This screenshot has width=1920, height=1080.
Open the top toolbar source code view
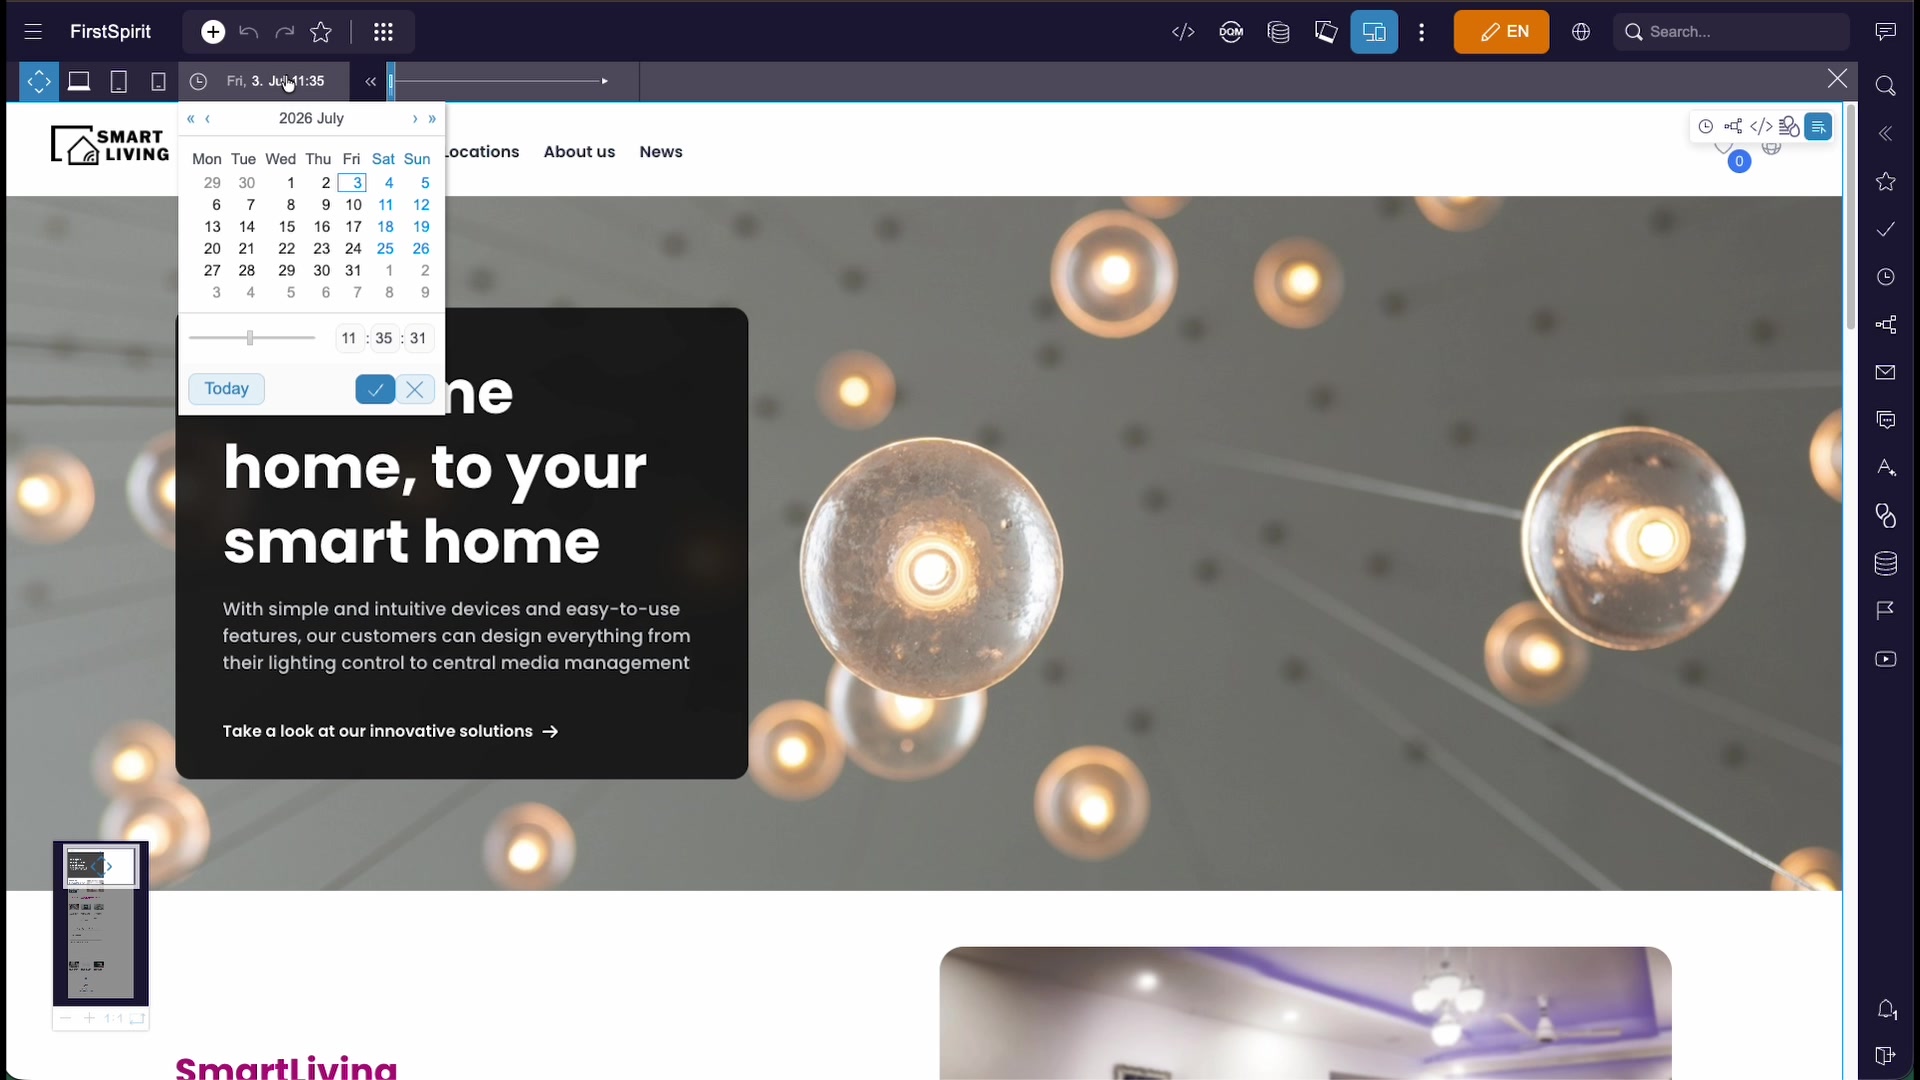1183,32
